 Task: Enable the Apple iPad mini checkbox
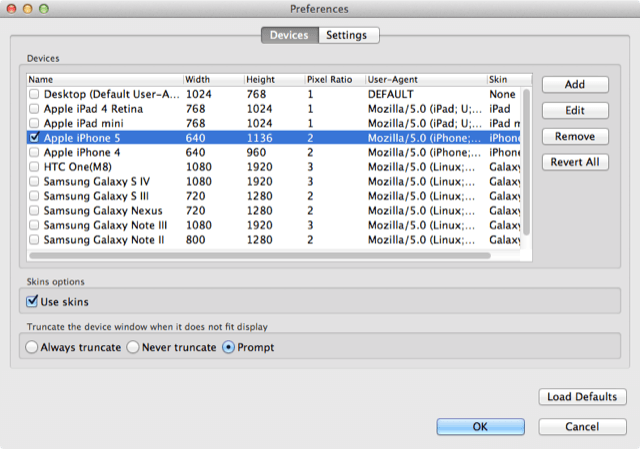click(x=35, y=123)
